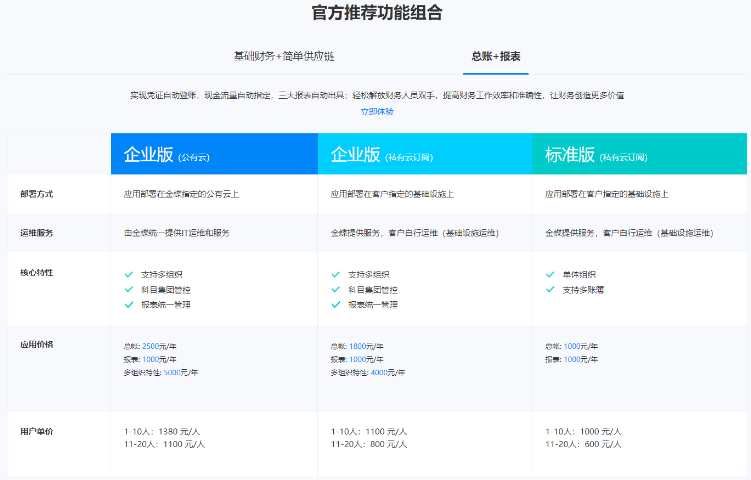751x480 pixels.
Task: Click check icon beside 单体组织
Action: click(x=550, y=274)
